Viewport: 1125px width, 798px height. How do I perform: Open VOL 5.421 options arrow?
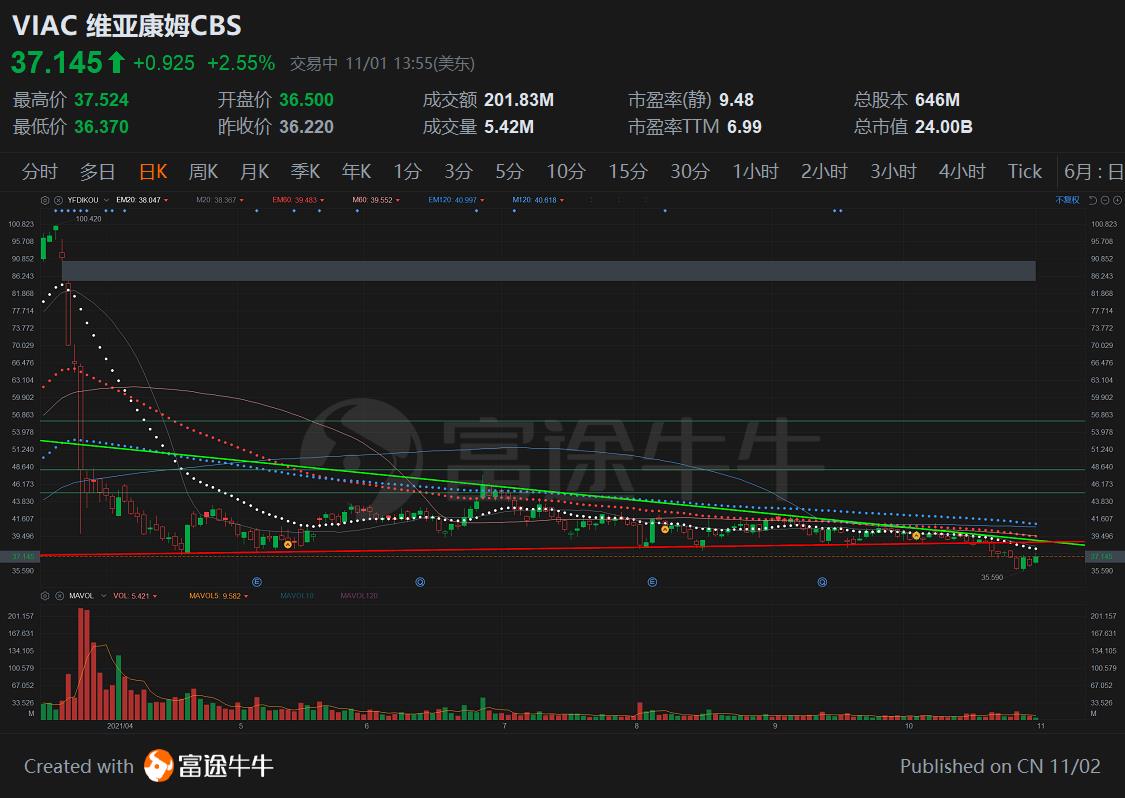155,596
